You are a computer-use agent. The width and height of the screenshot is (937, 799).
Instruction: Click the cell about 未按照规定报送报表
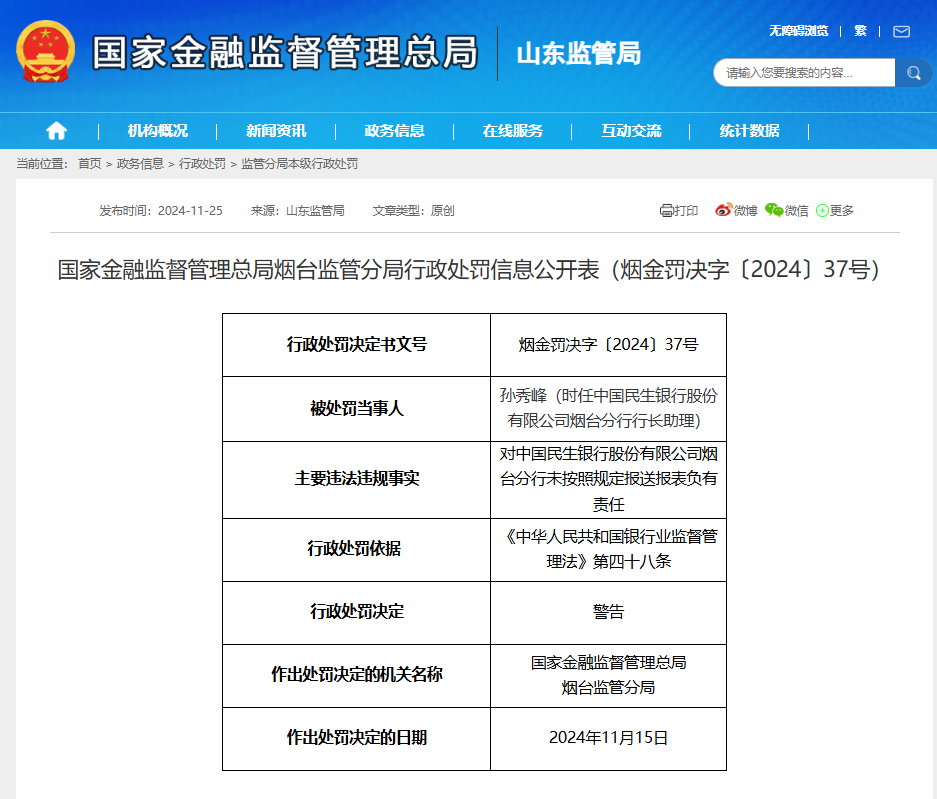point(608,480)
